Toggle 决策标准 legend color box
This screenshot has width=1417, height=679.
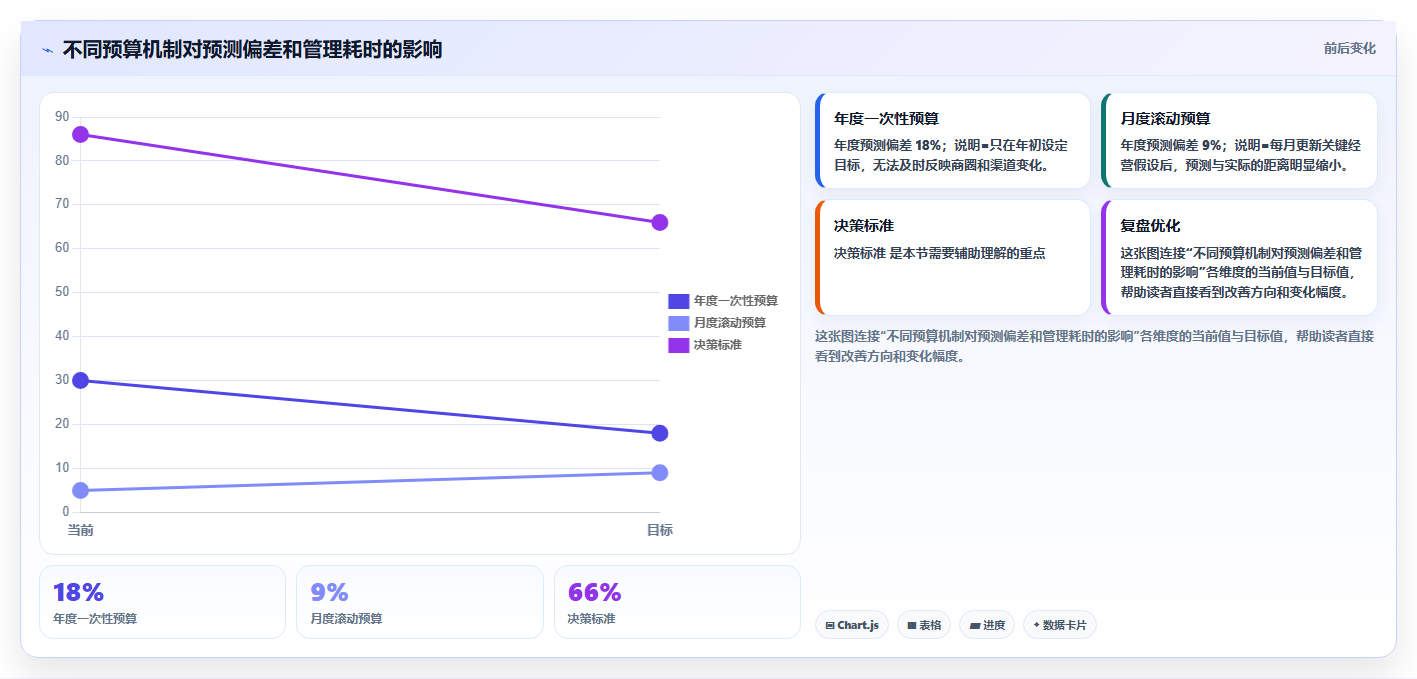click(679, 345)
